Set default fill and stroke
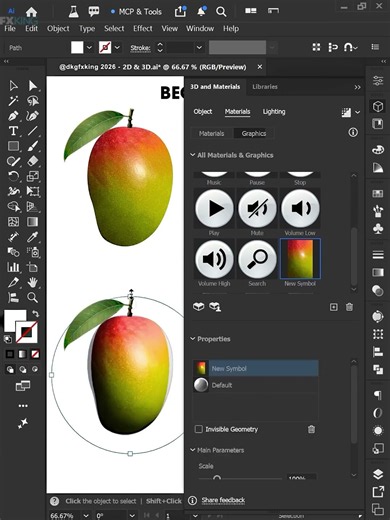 (x=8, y=339)
